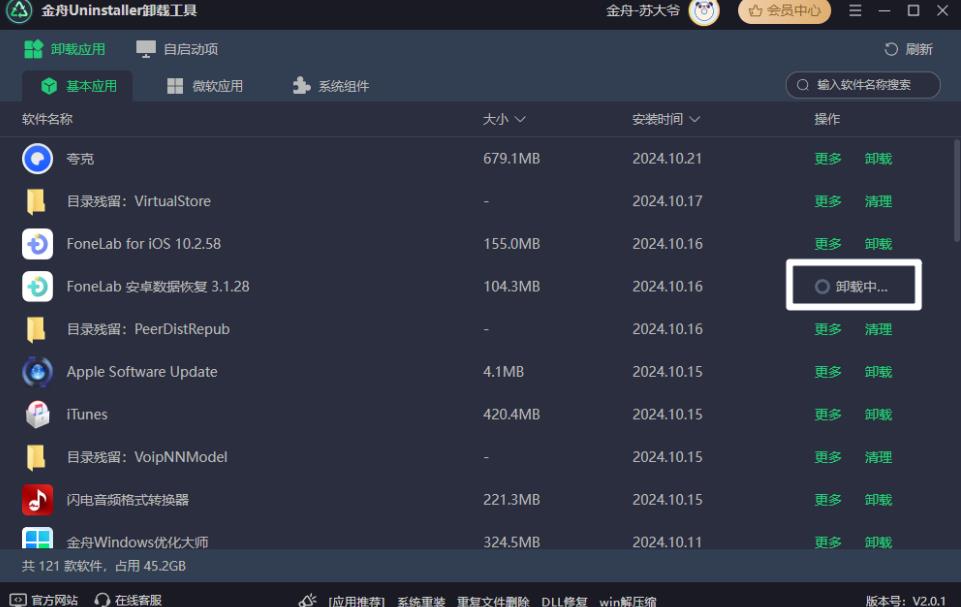Switch to 卸载应用 section
This screenshot has height=607, width=961.
(64, 49)
